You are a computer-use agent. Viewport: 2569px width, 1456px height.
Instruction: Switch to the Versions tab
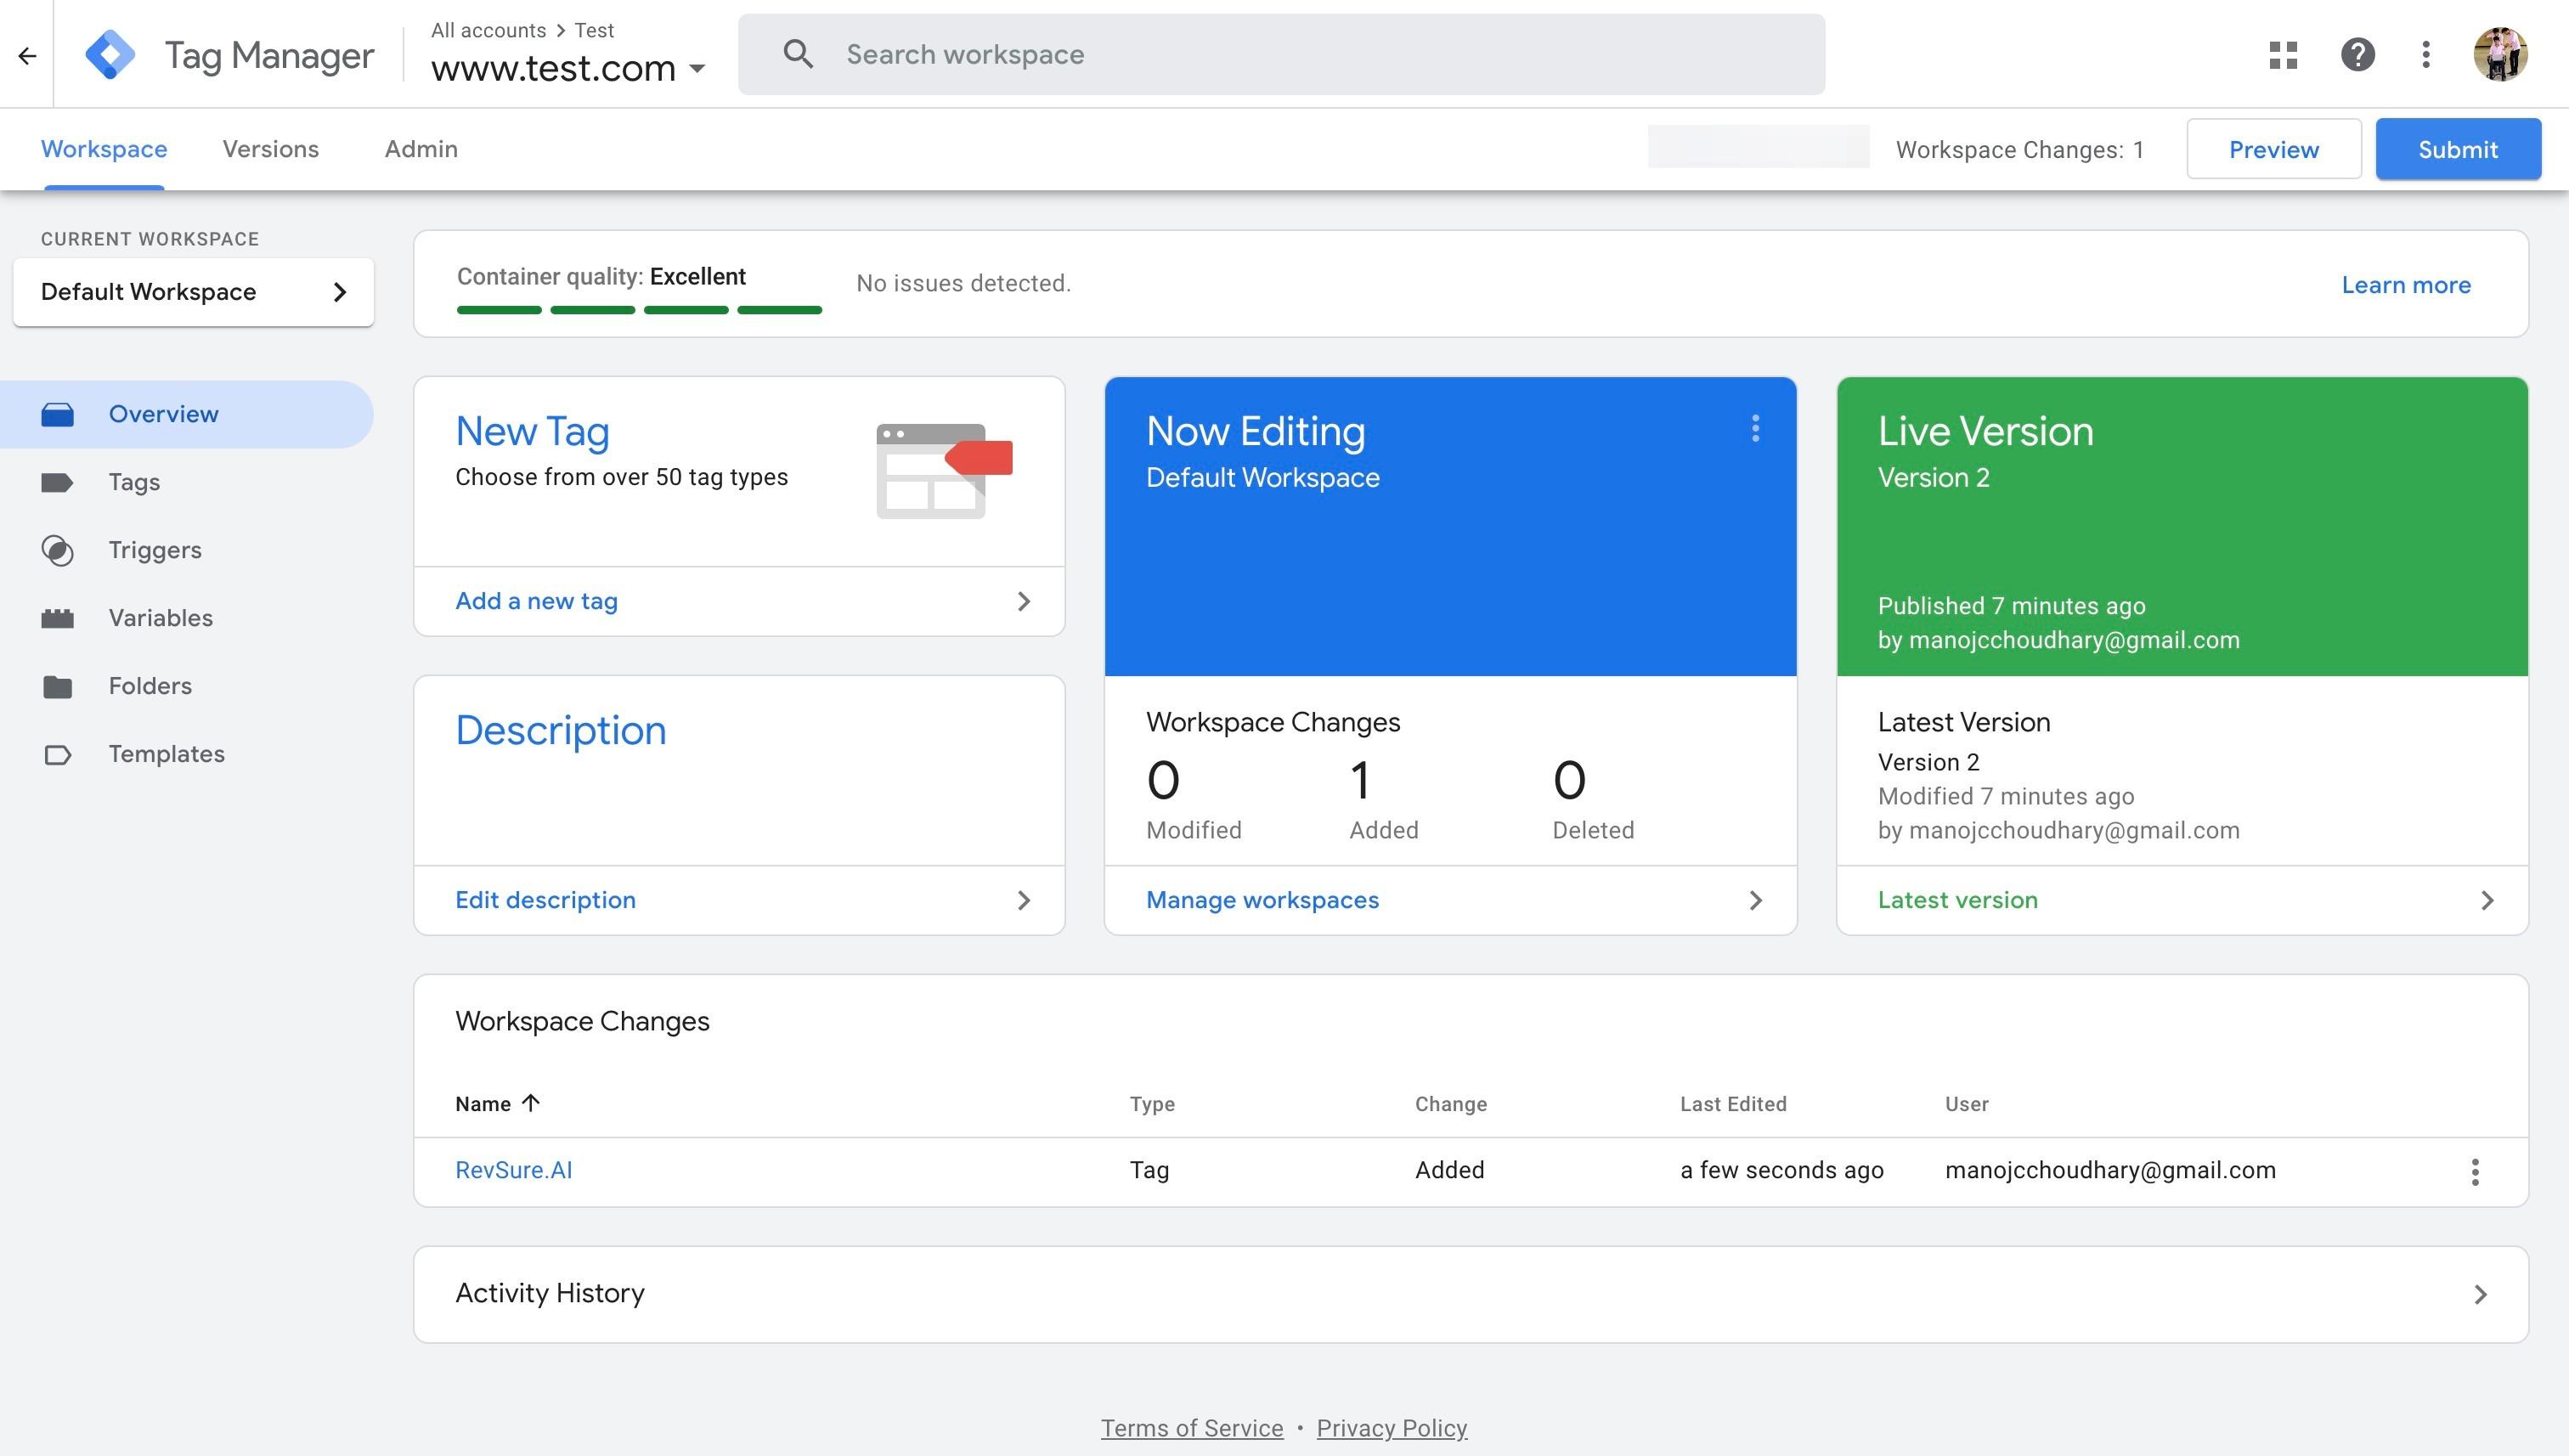coord(270,149)
